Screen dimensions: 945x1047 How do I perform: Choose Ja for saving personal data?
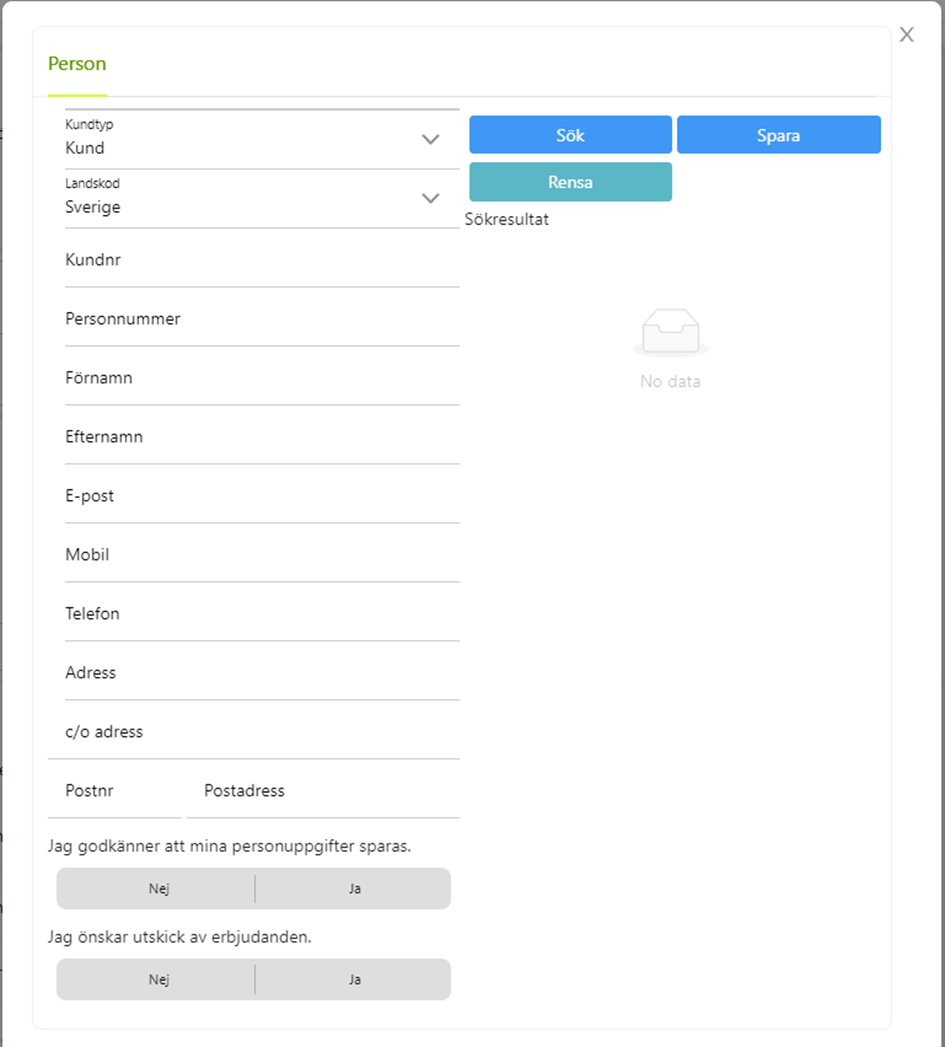click(353, 889)
